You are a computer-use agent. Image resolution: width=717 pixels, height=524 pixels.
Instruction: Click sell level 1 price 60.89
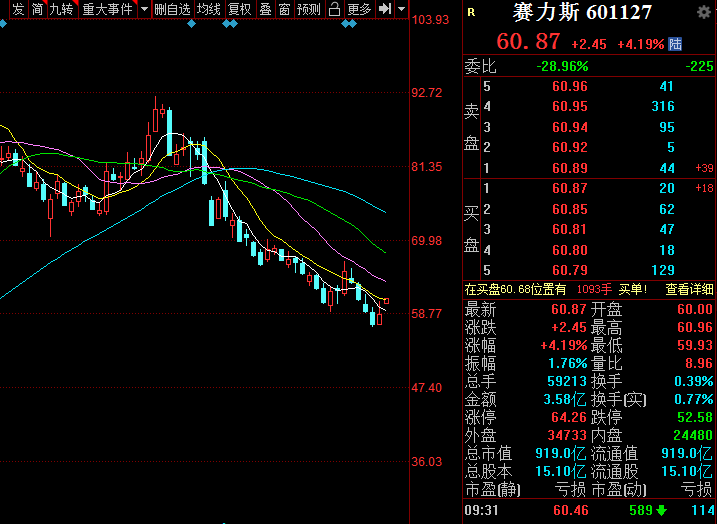[x=570, y=167]
